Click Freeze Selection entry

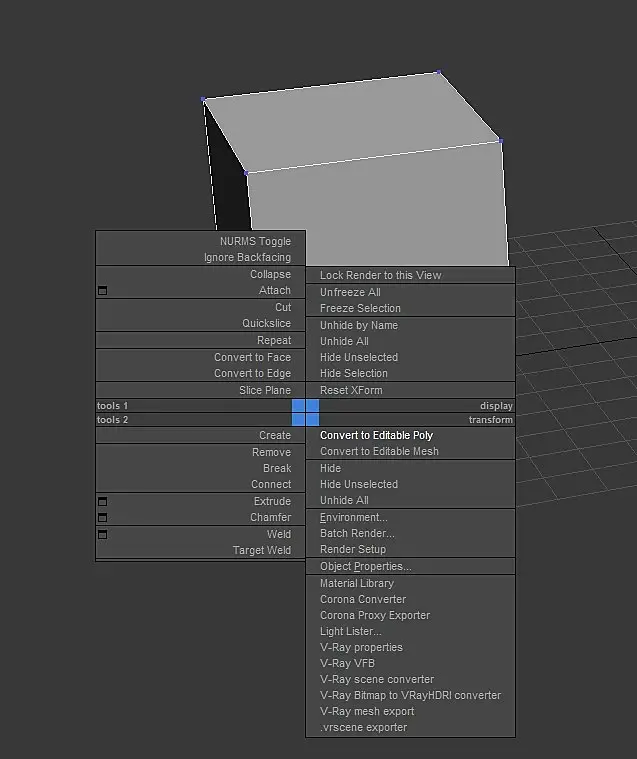click(360, 308)
